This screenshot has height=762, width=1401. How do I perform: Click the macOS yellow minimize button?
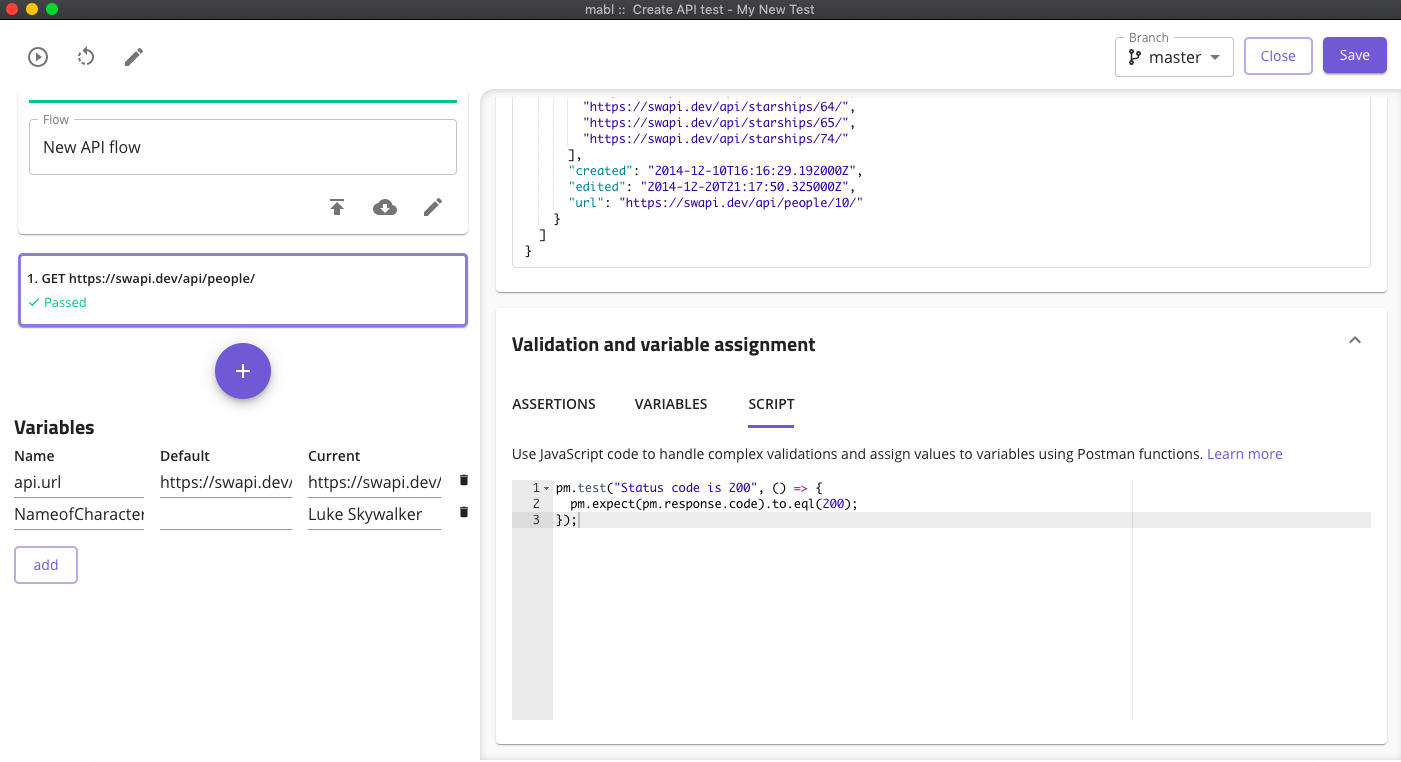[x=32, y=9]
